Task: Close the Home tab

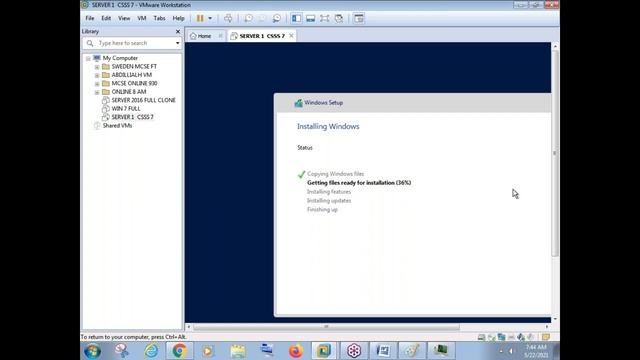Action: [x=220, y=36]
